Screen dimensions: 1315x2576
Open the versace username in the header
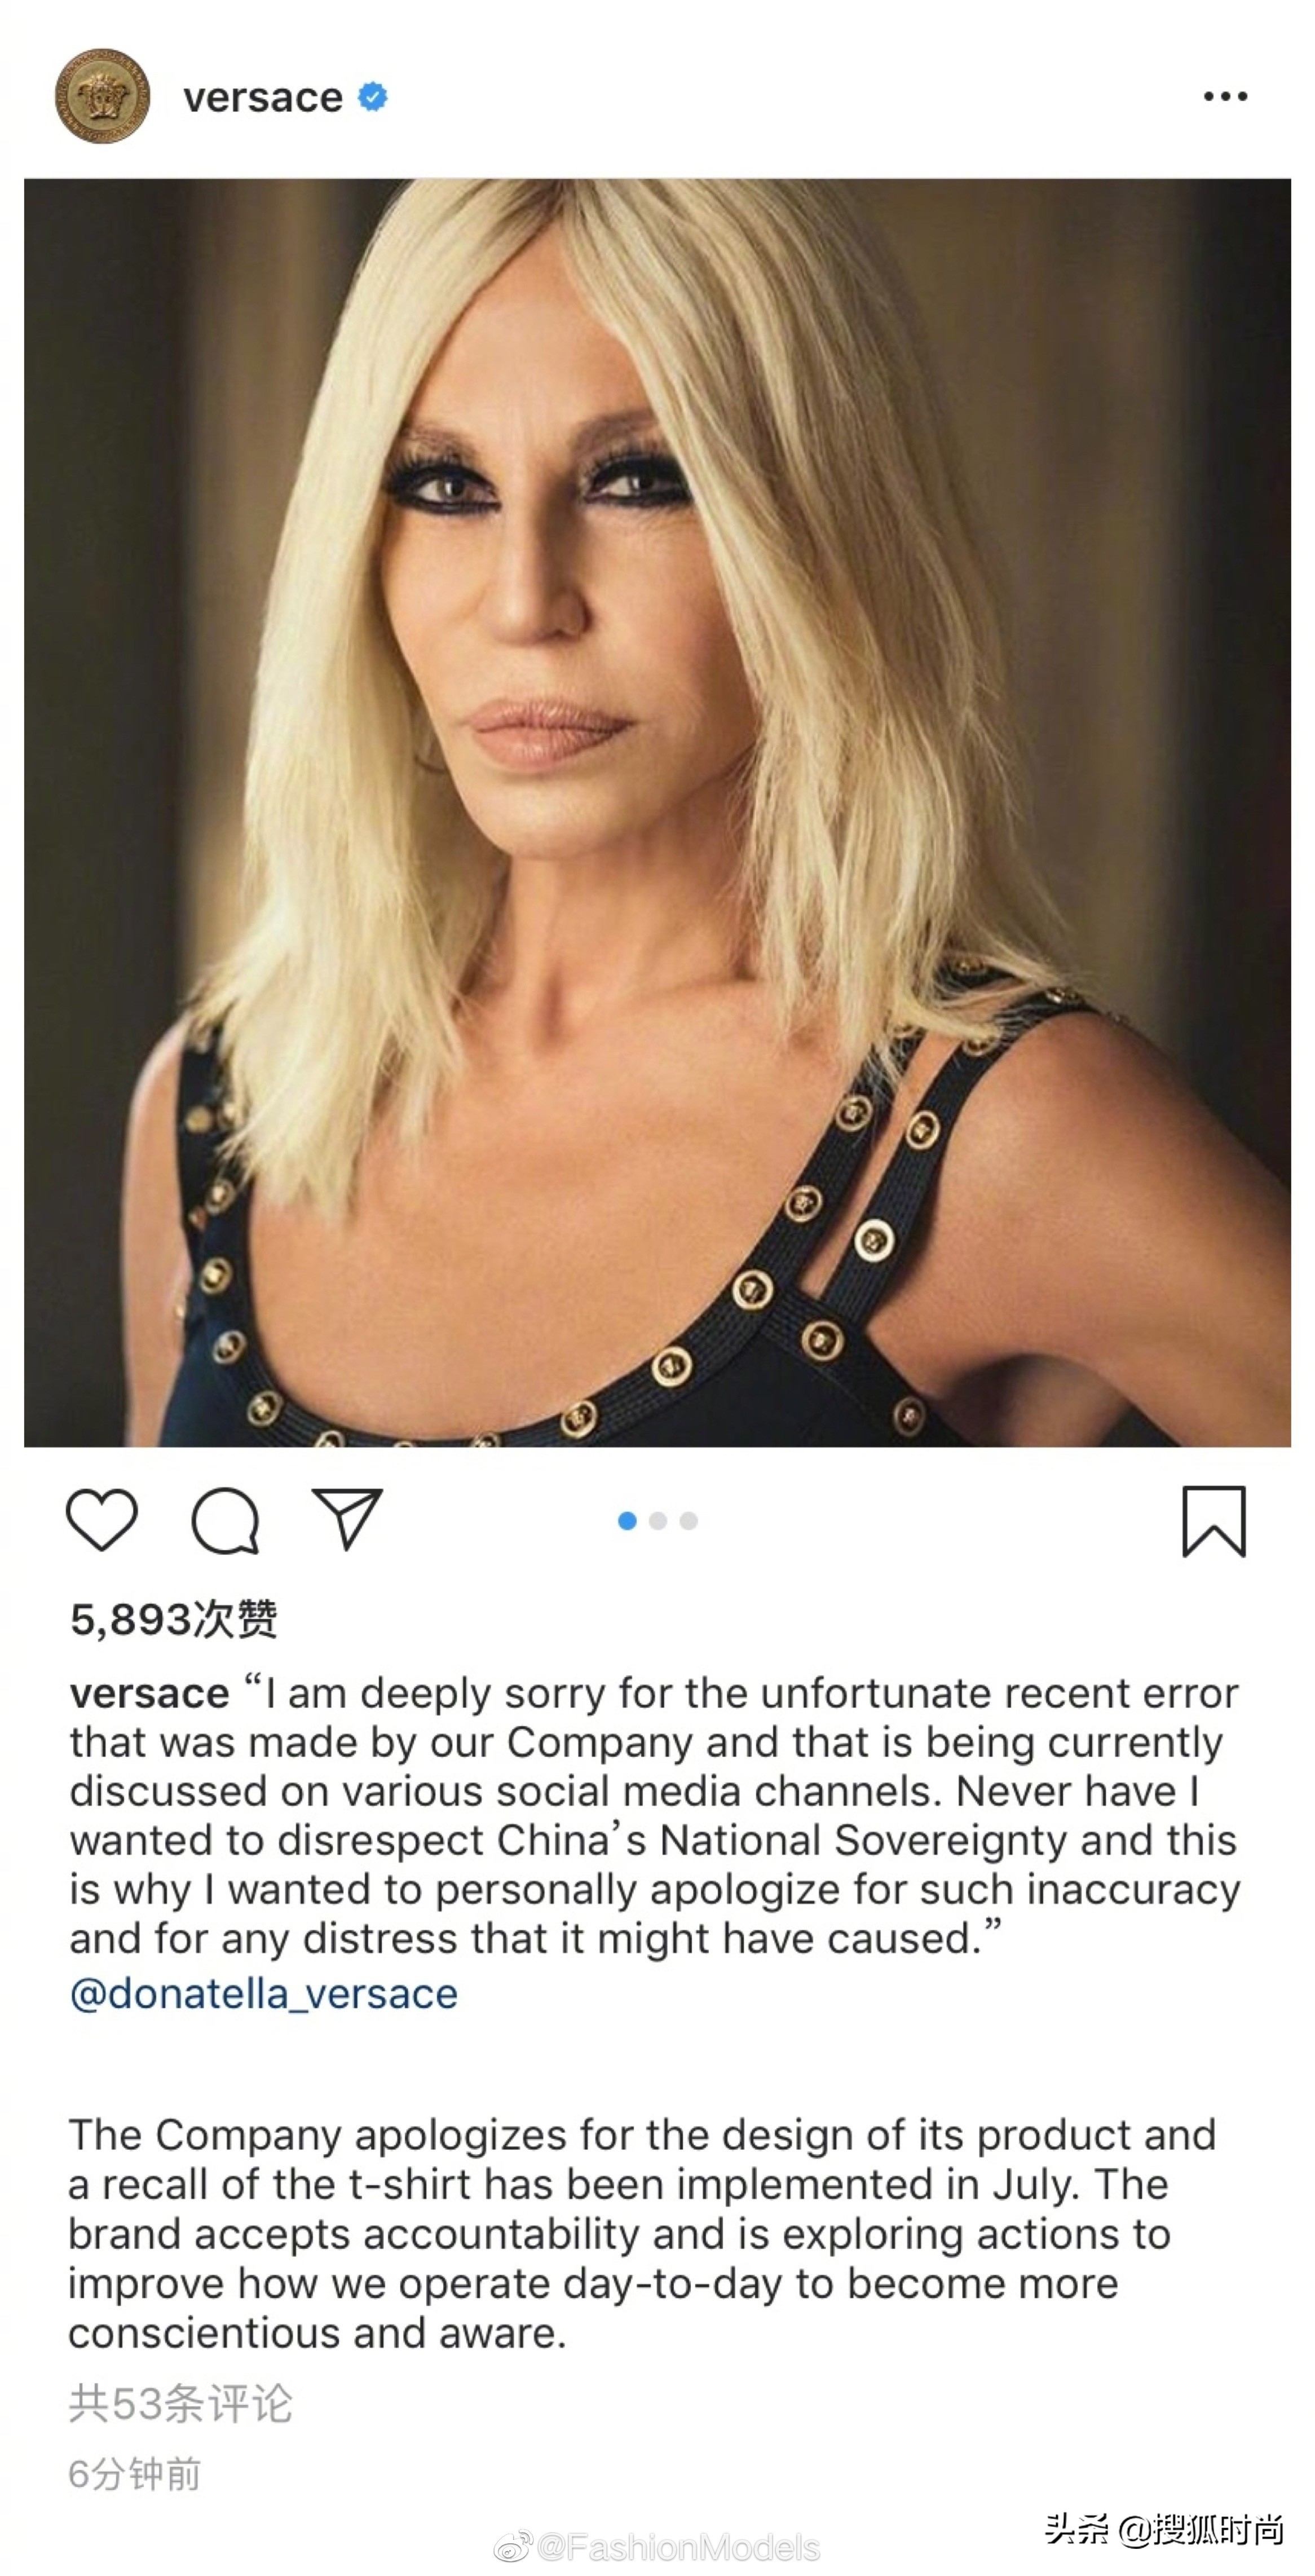click(x=263, y=97)
